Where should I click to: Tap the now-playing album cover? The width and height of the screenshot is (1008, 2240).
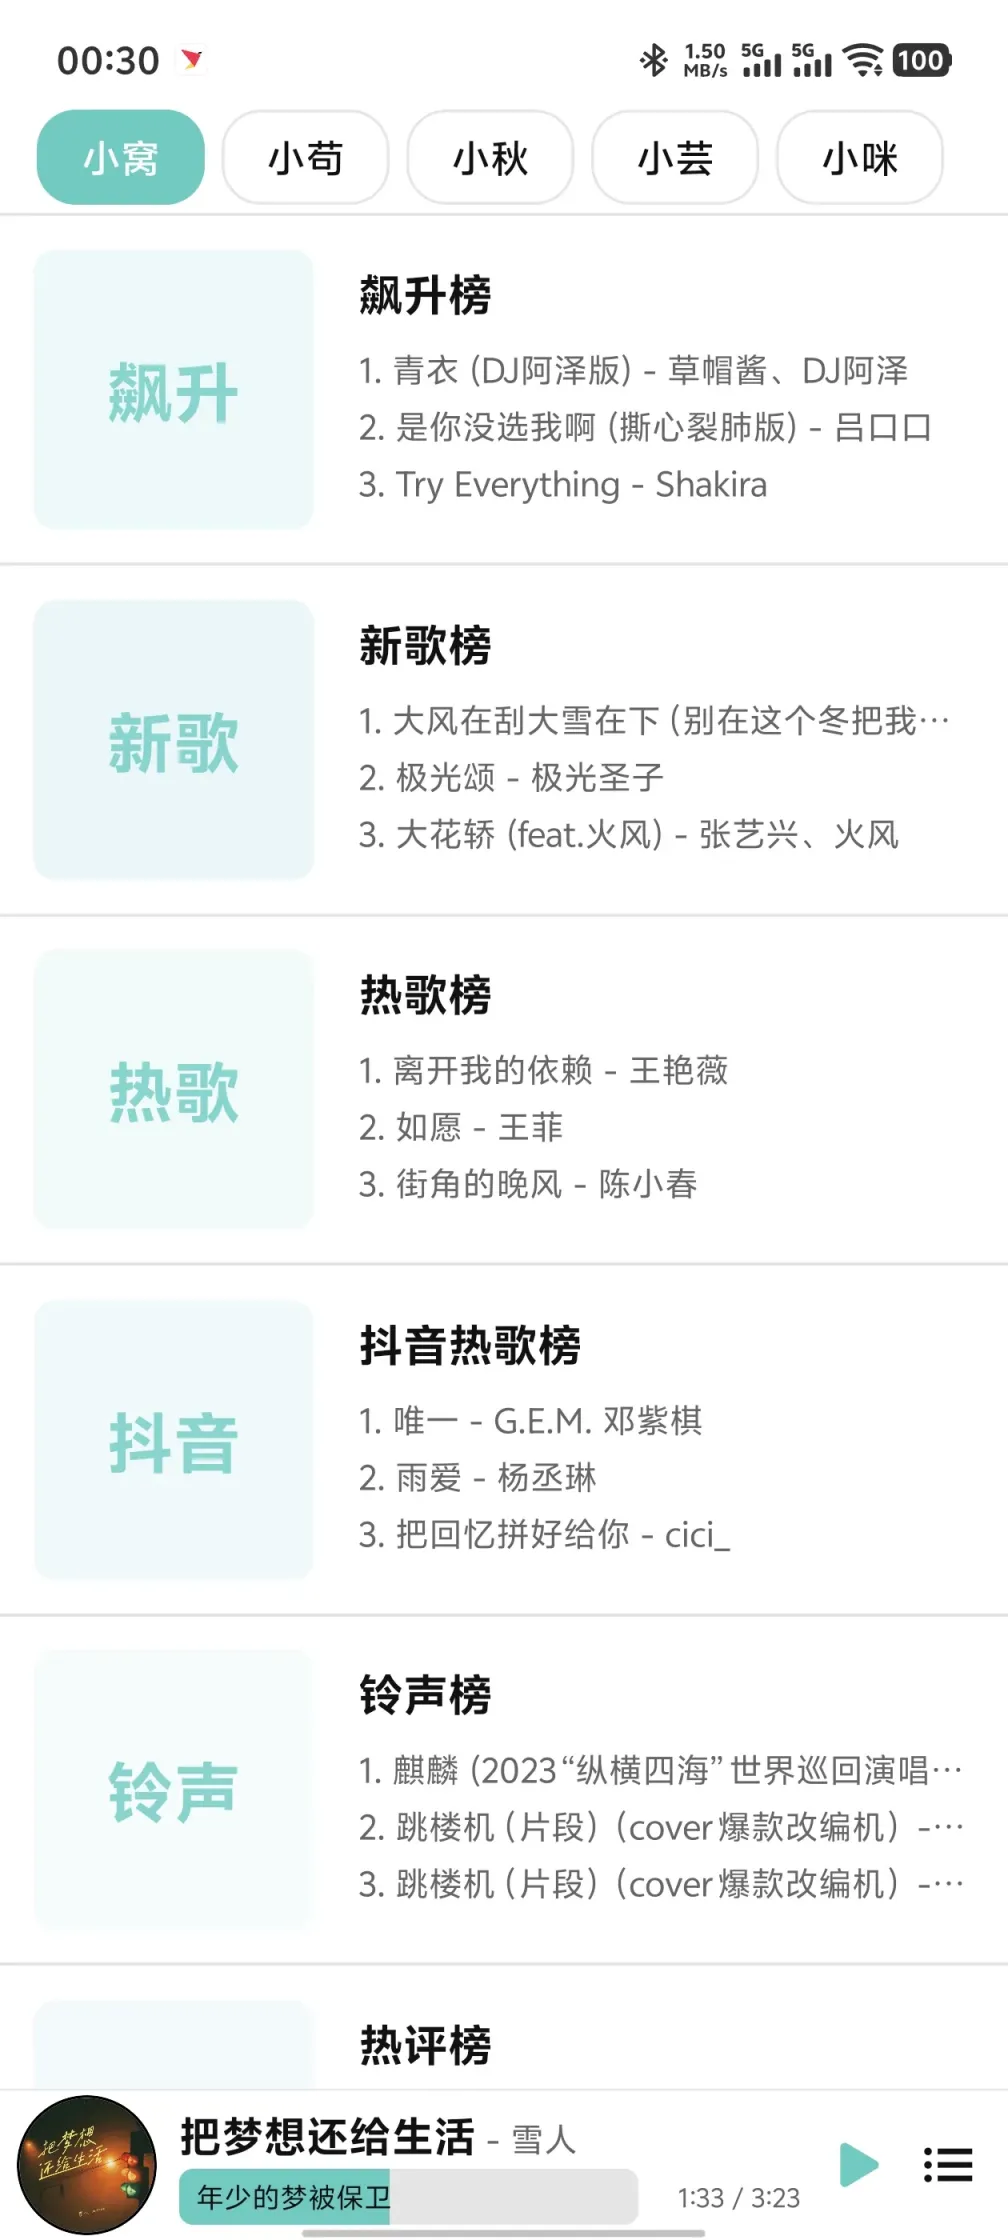(87, 2164)
